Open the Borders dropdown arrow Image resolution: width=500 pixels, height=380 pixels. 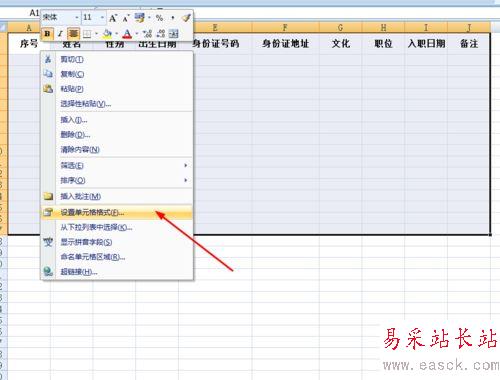tap(96, 34)
